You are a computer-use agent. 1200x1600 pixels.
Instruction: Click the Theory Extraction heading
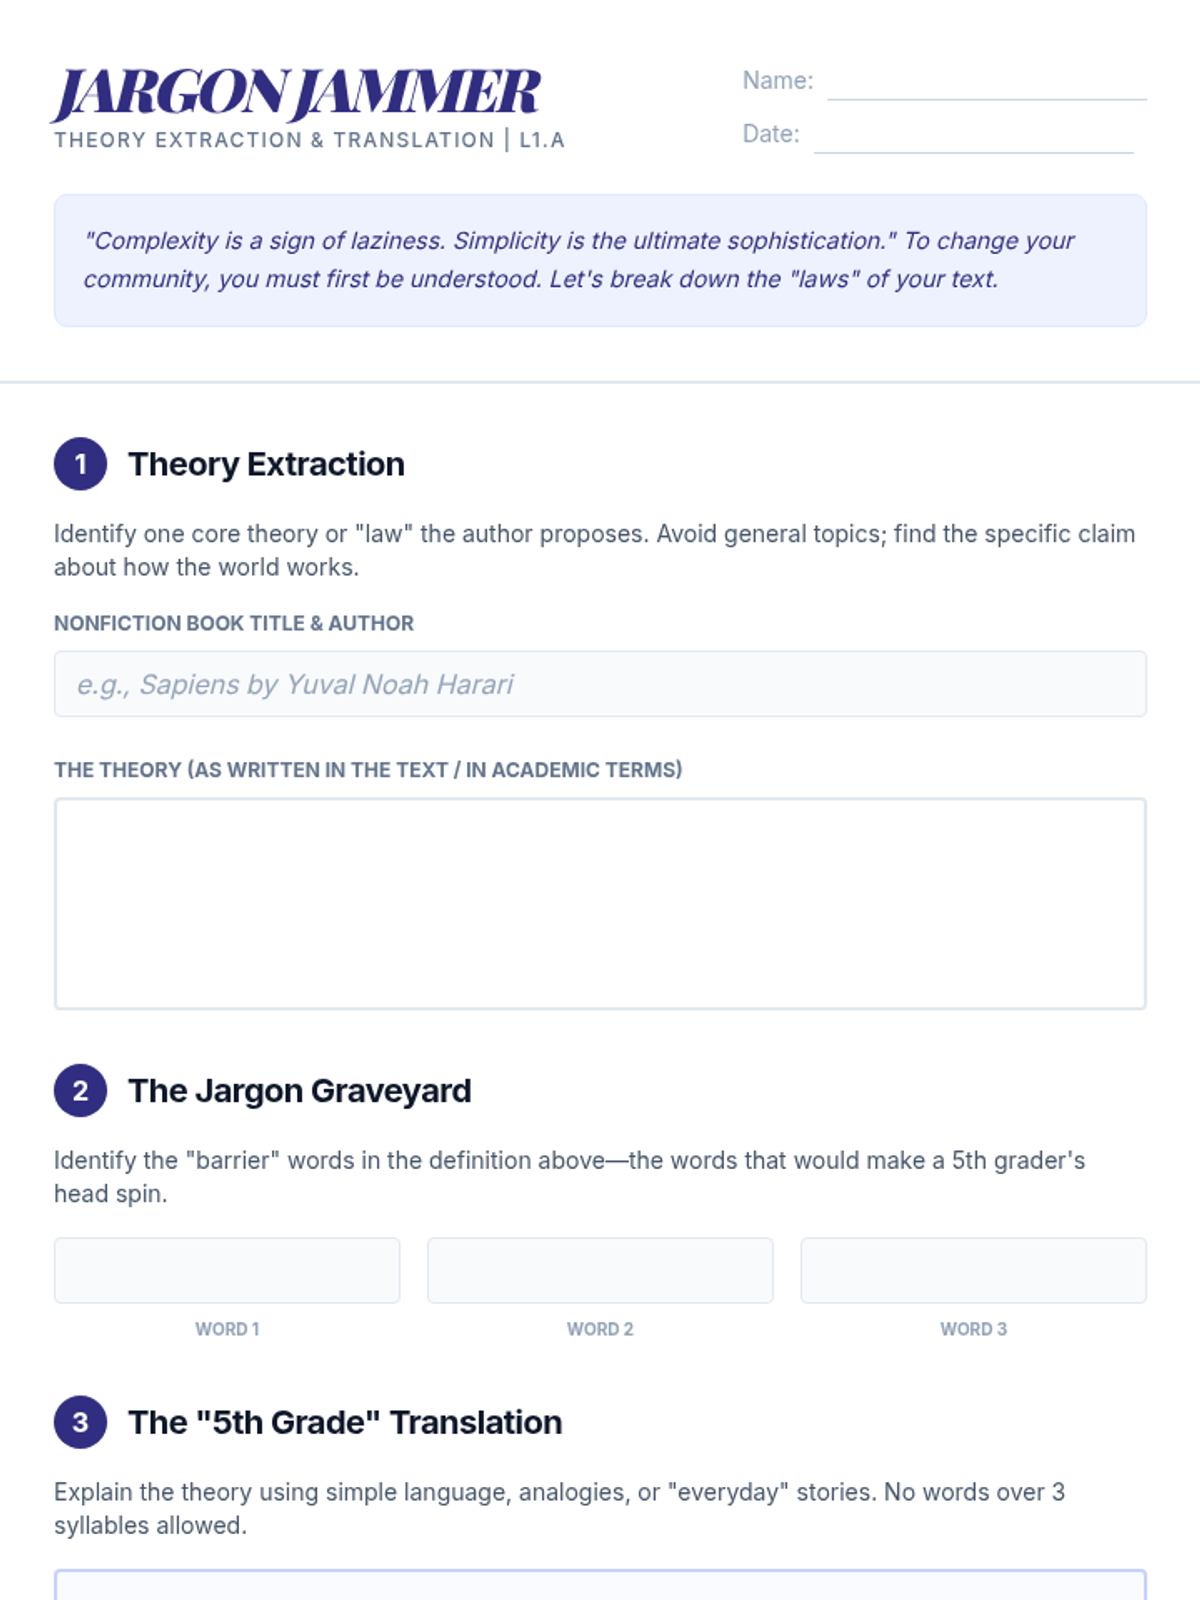[x=266, y=464]
